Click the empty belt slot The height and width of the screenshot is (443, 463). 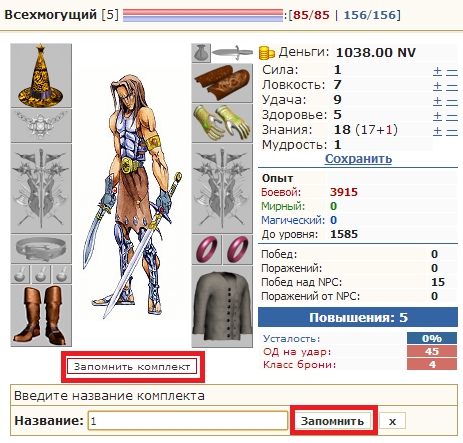point(41,249)
